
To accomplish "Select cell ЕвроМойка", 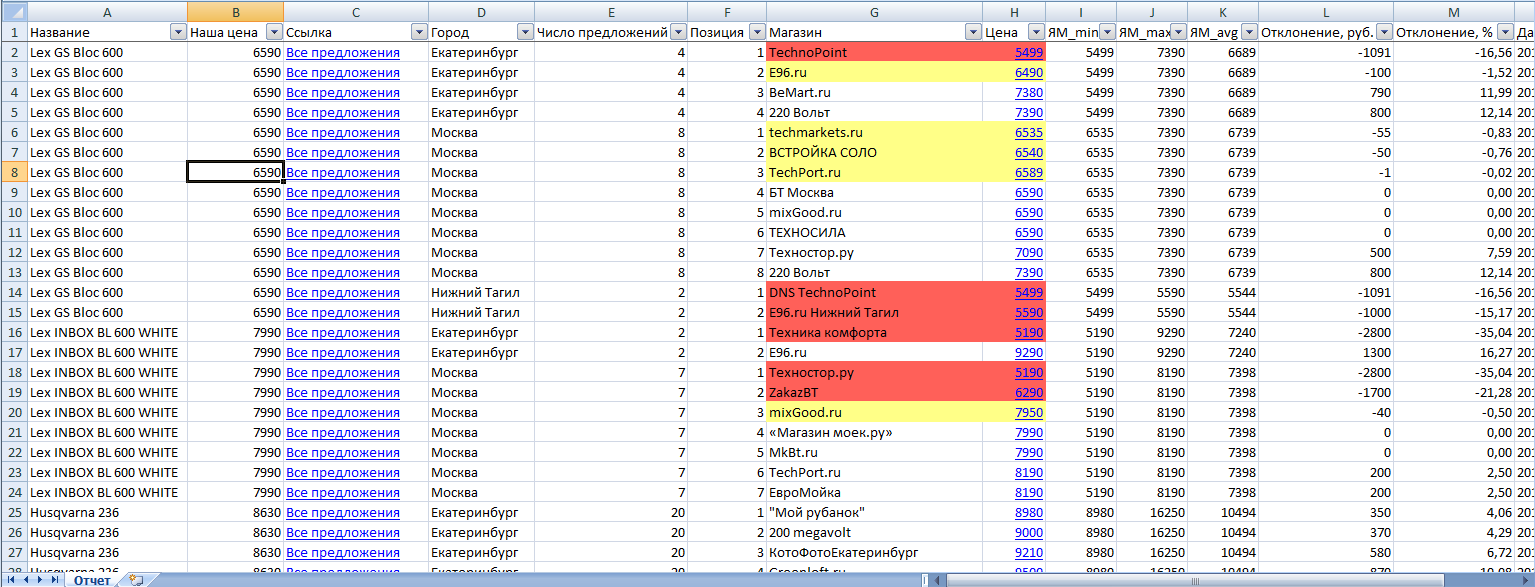I will (x=875, y=492).
